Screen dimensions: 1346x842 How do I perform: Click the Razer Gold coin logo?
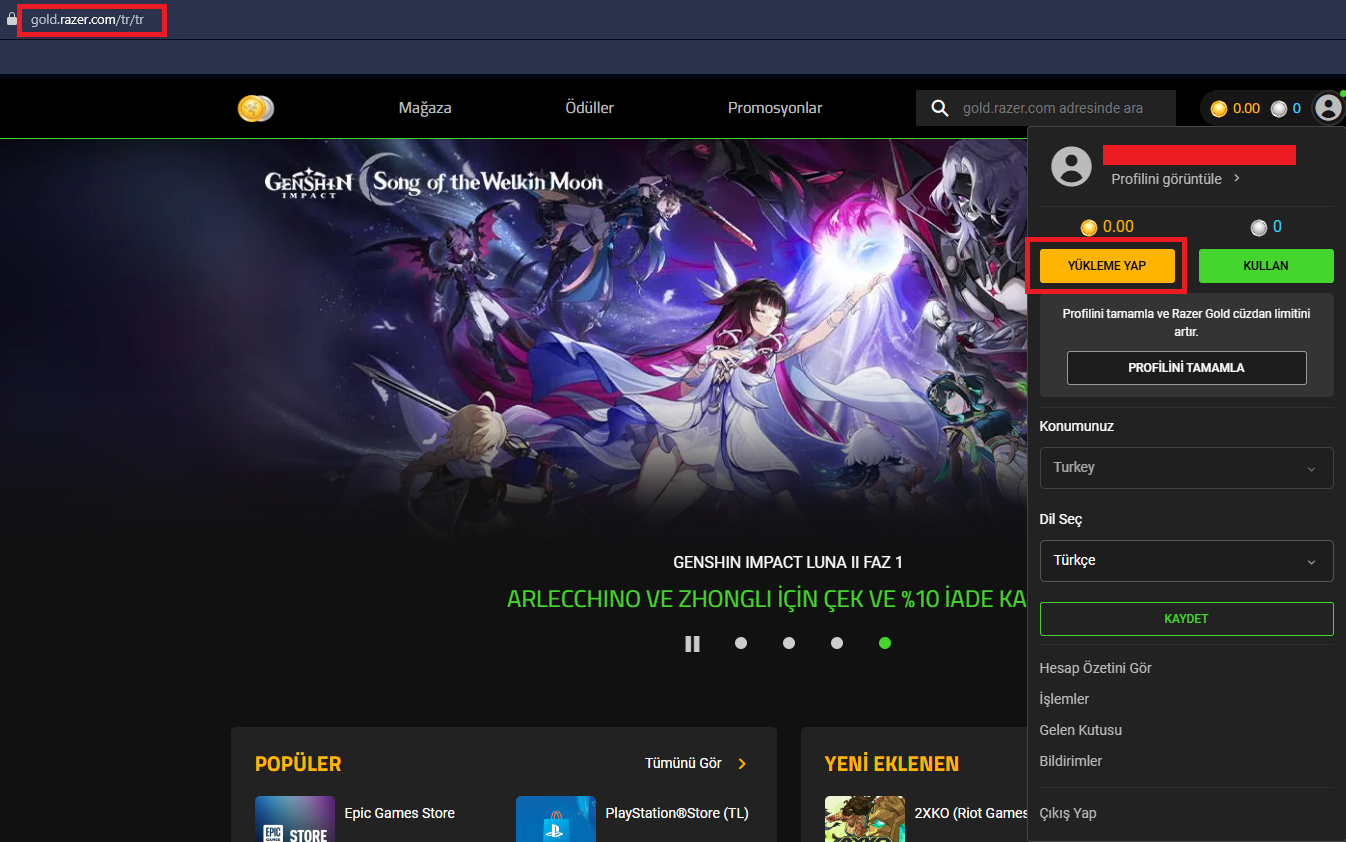[x=256, y=108]
